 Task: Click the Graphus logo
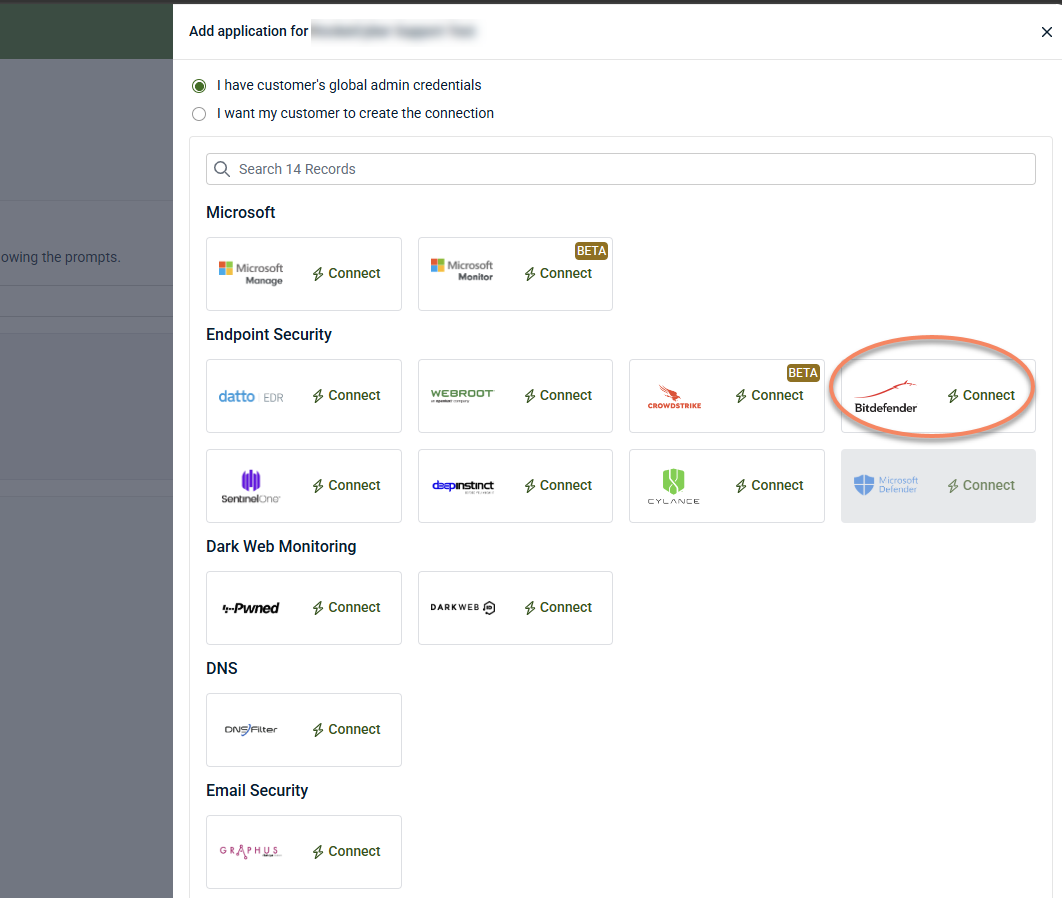[x=250, y=851]
